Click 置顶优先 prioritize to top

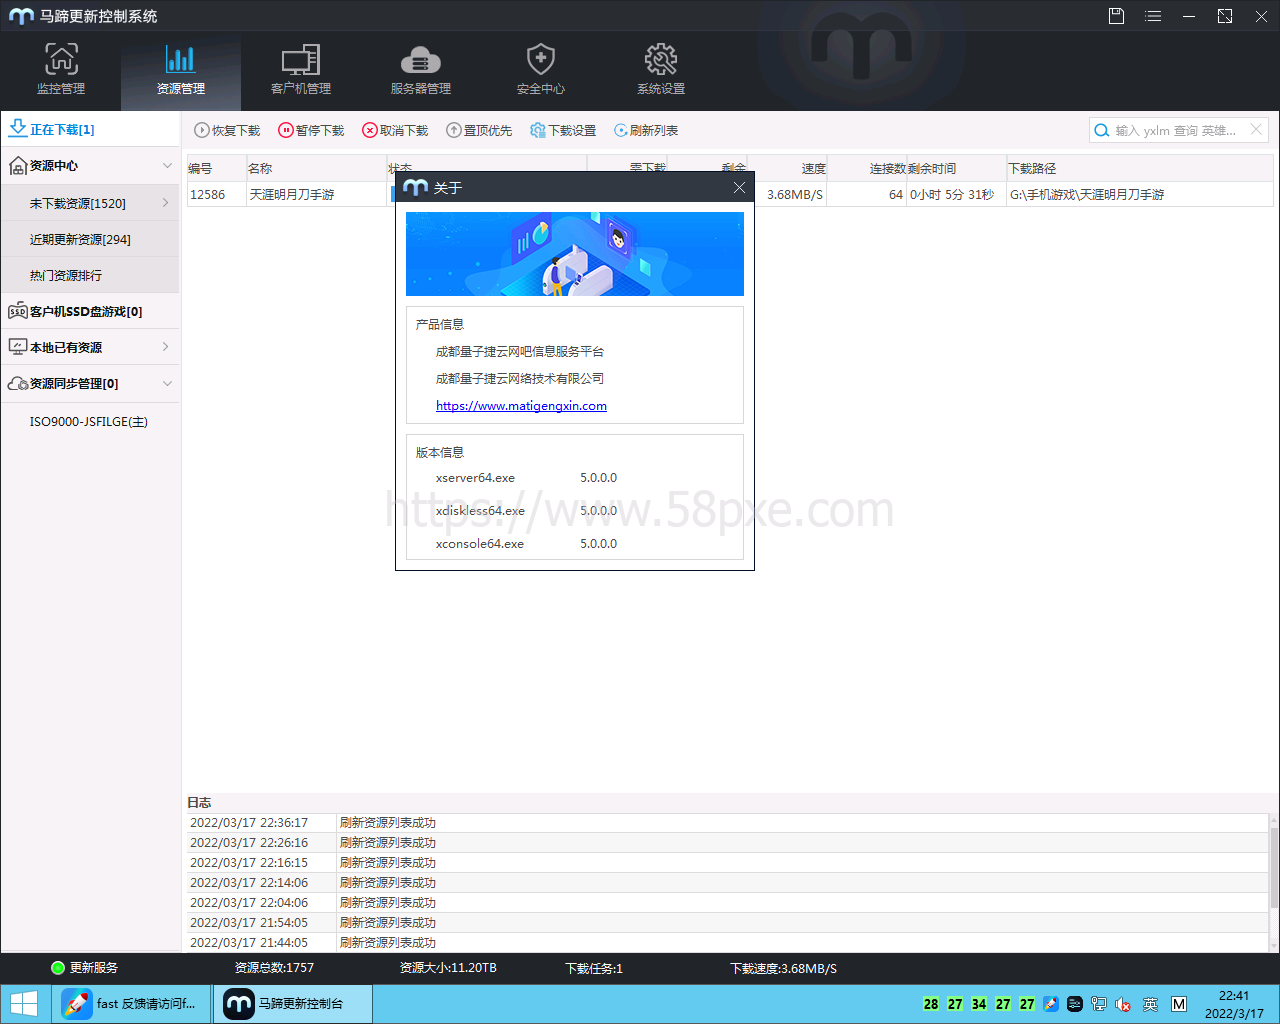point(479,130)
